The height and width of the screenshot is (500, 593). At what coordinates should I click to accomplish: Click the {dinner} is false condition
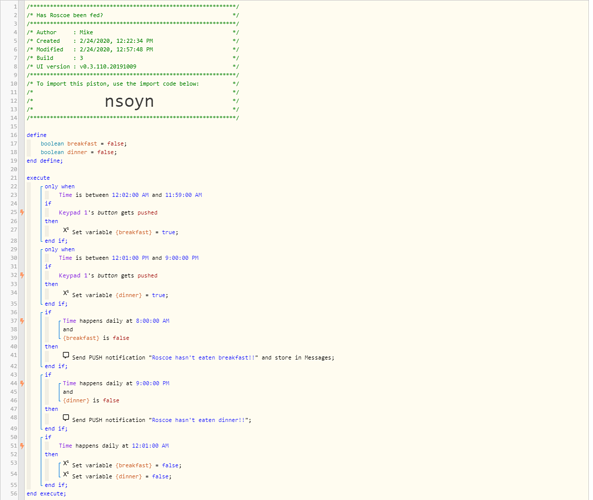tap(91, 401)
